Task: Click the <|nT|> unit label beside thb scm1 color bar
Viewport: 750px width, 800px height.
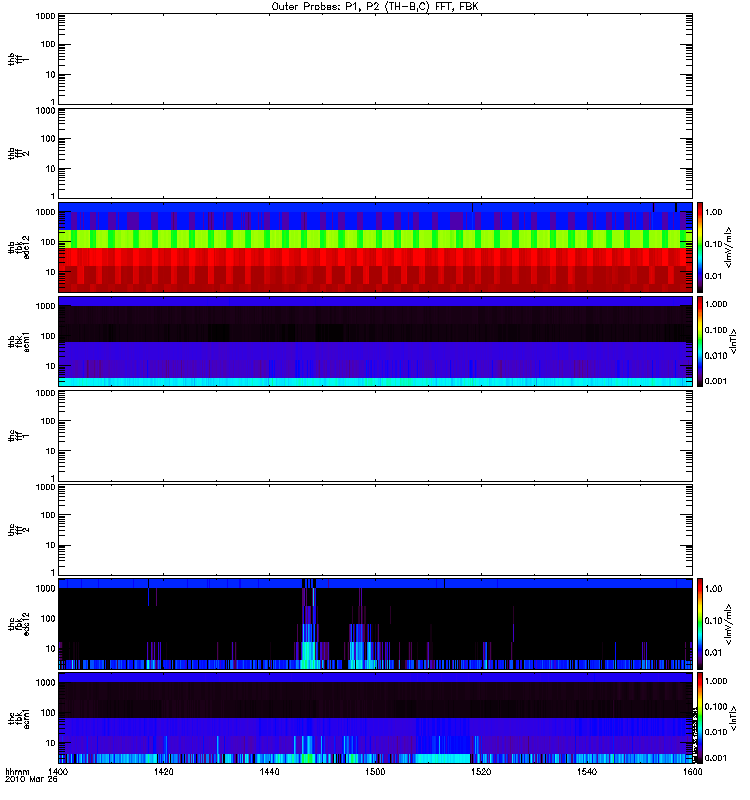Action: click(x=733, y=341)
